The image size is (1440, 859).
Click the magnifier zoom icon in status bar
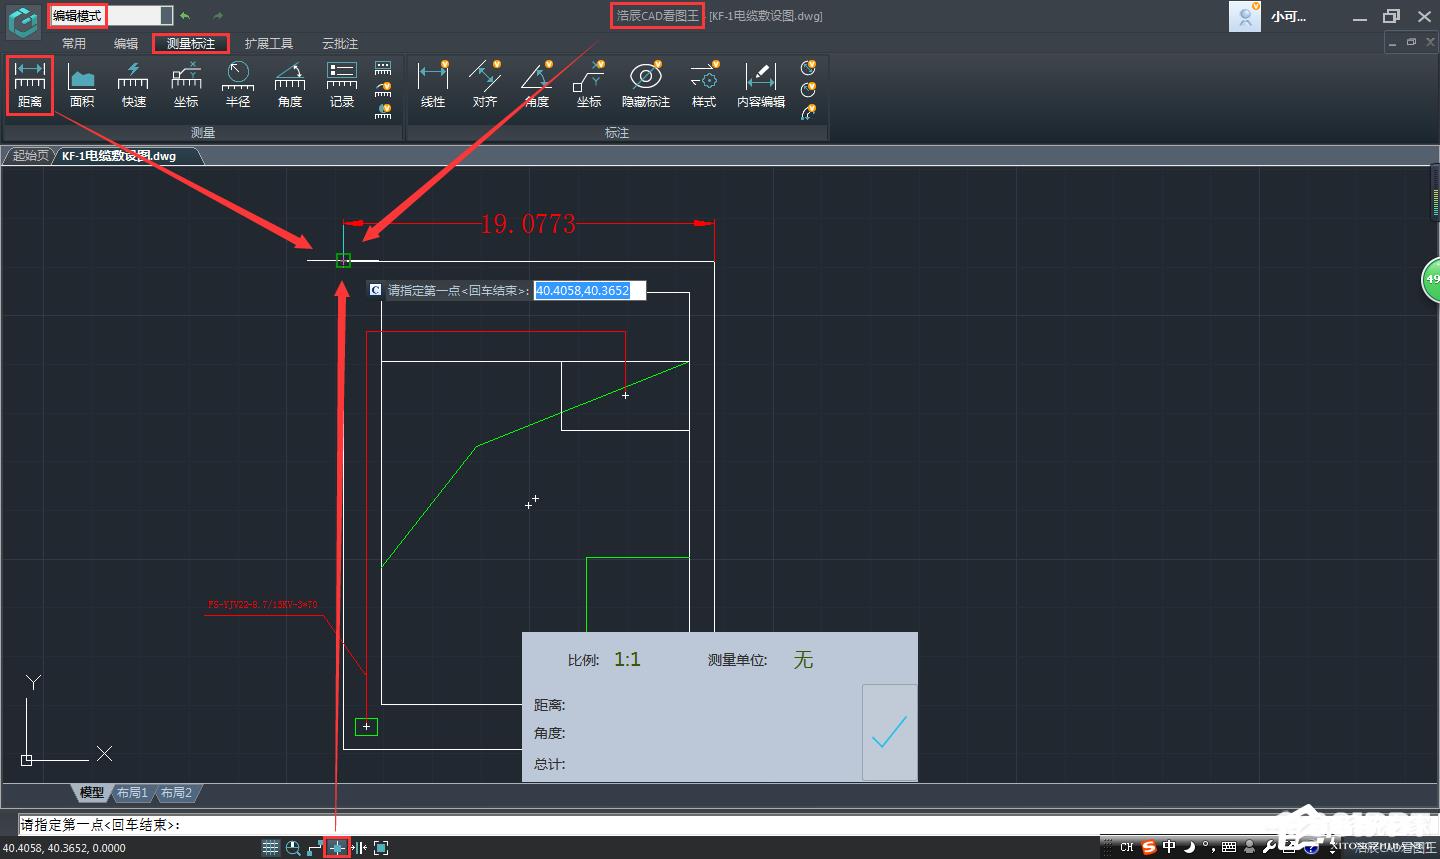pos(293,848)
